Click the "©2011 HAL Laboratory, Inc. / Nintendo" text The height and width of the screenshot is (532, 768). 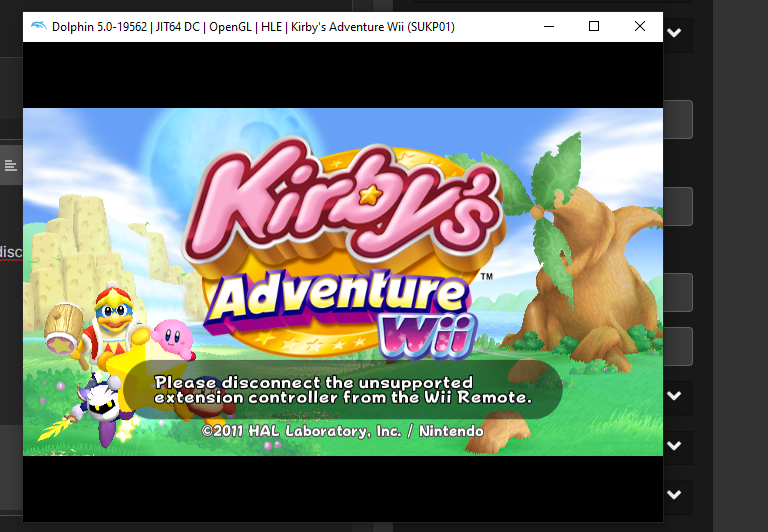tap(342, 431)
